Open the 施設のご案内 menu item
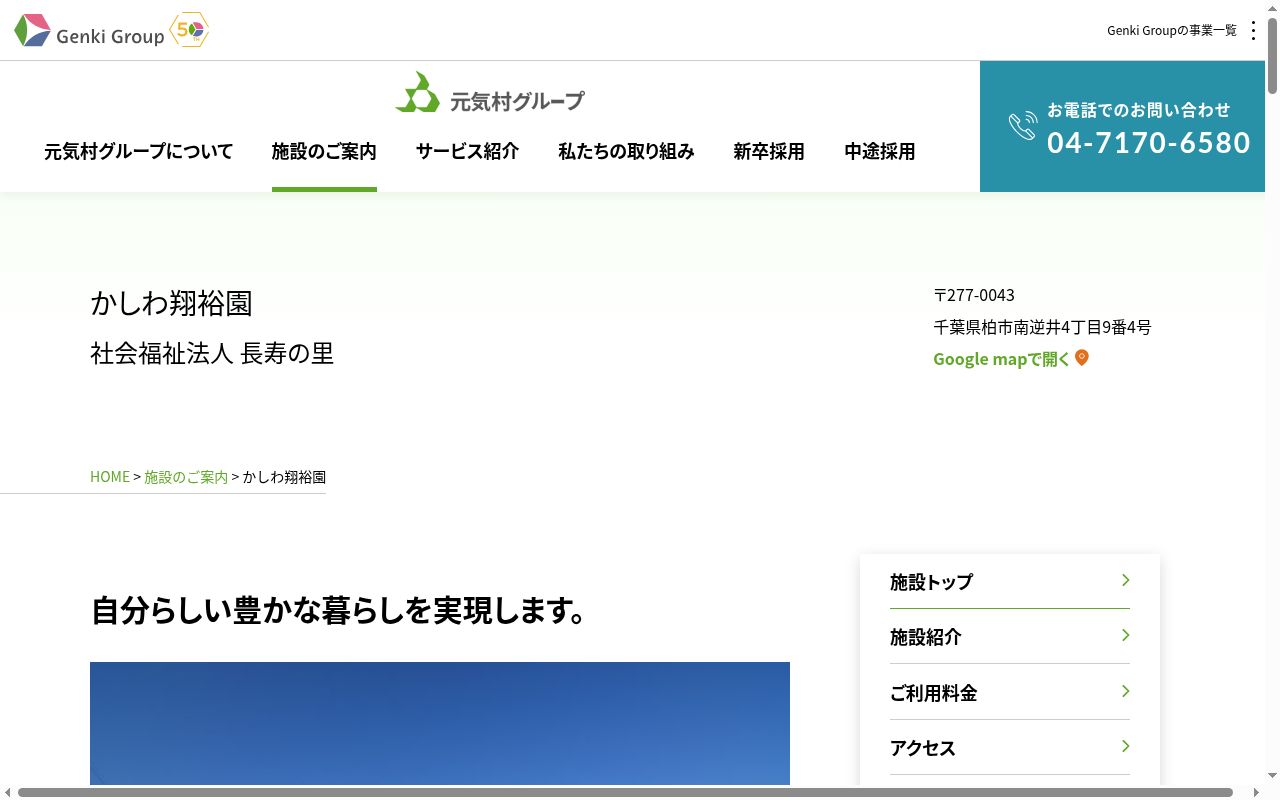1280x800 pixels. [x=324, y=151]
